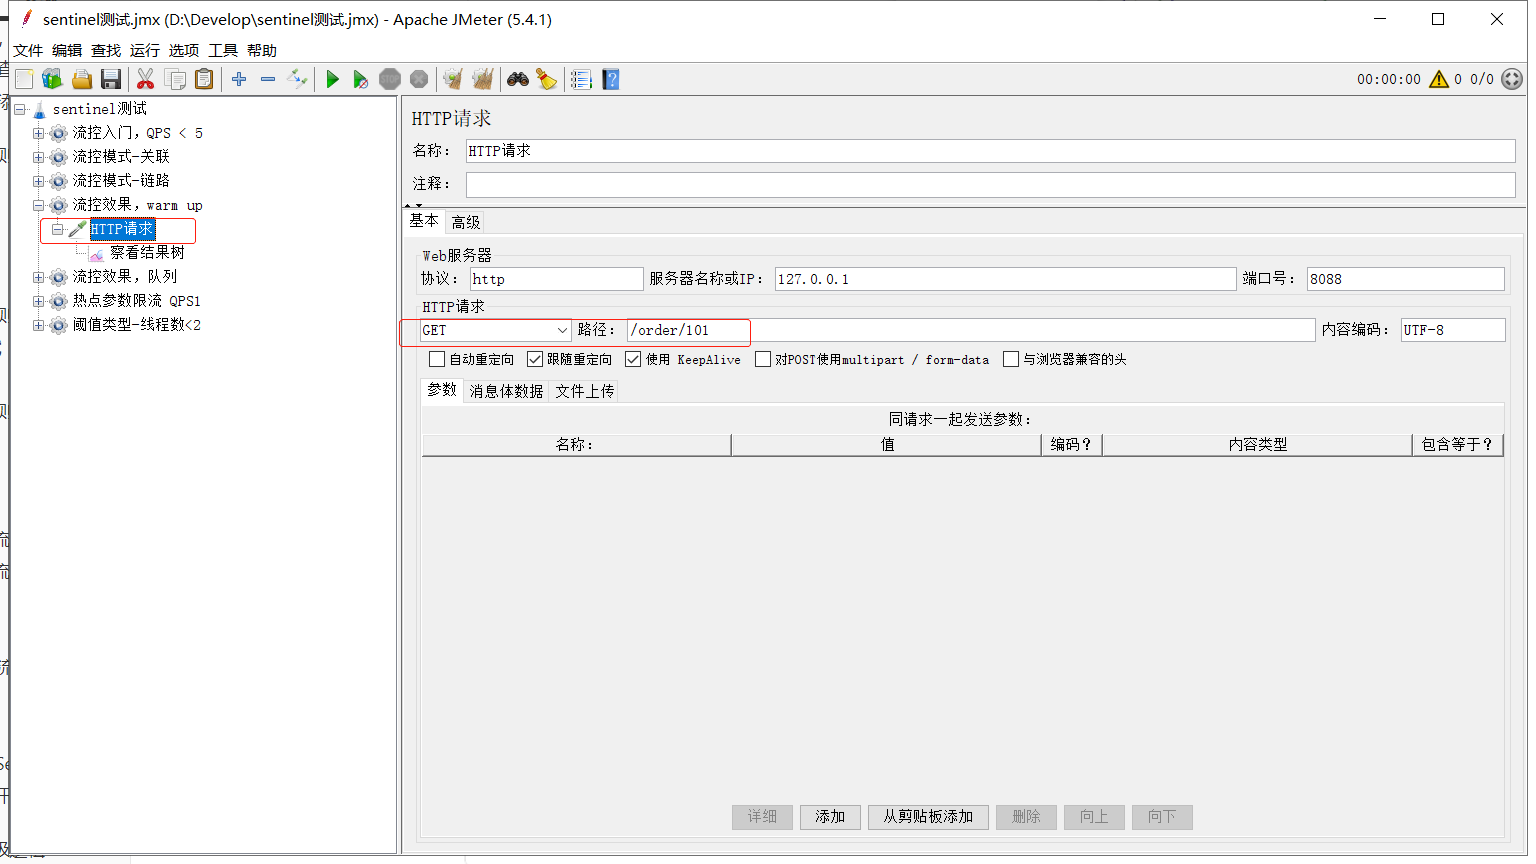Viewport: 1536px width, 864px height.
Task: Switch to the 文件上传 tab
Action: [x=585, y=391]
